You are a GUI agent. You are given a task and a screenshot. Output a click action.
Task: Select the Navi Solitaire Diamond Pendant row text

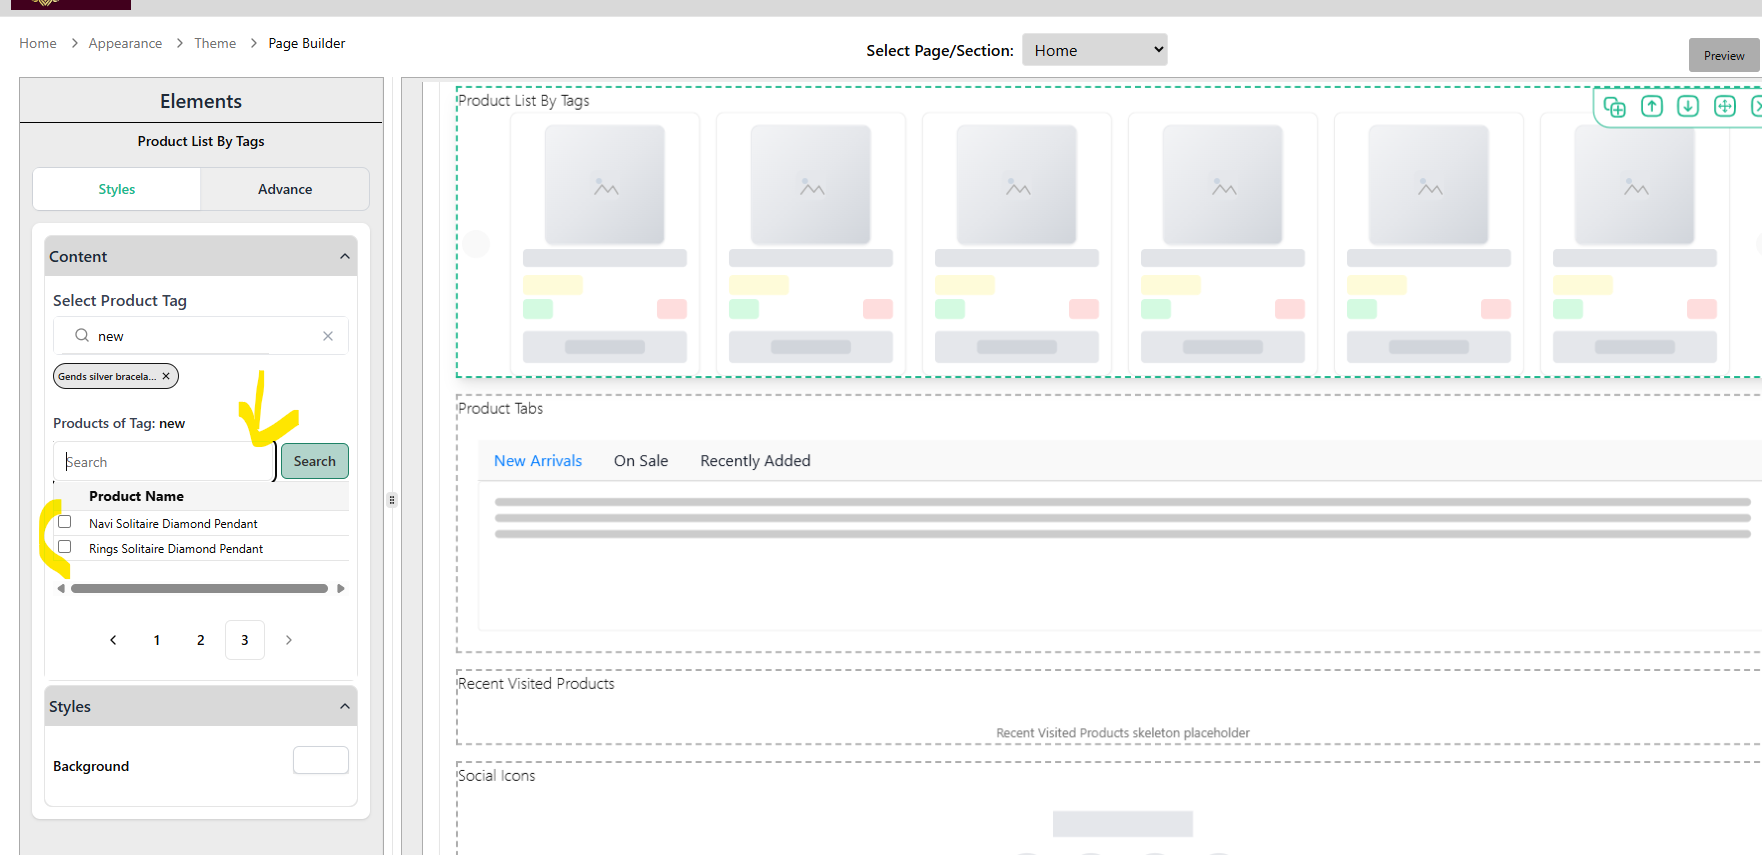(173, 524)
